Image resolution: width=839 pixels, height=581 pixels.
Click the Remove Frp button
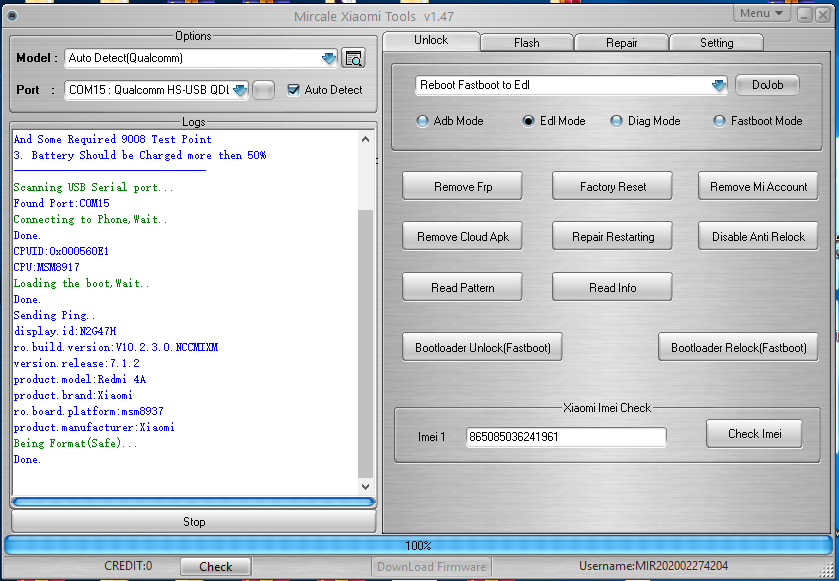[462, 186]
